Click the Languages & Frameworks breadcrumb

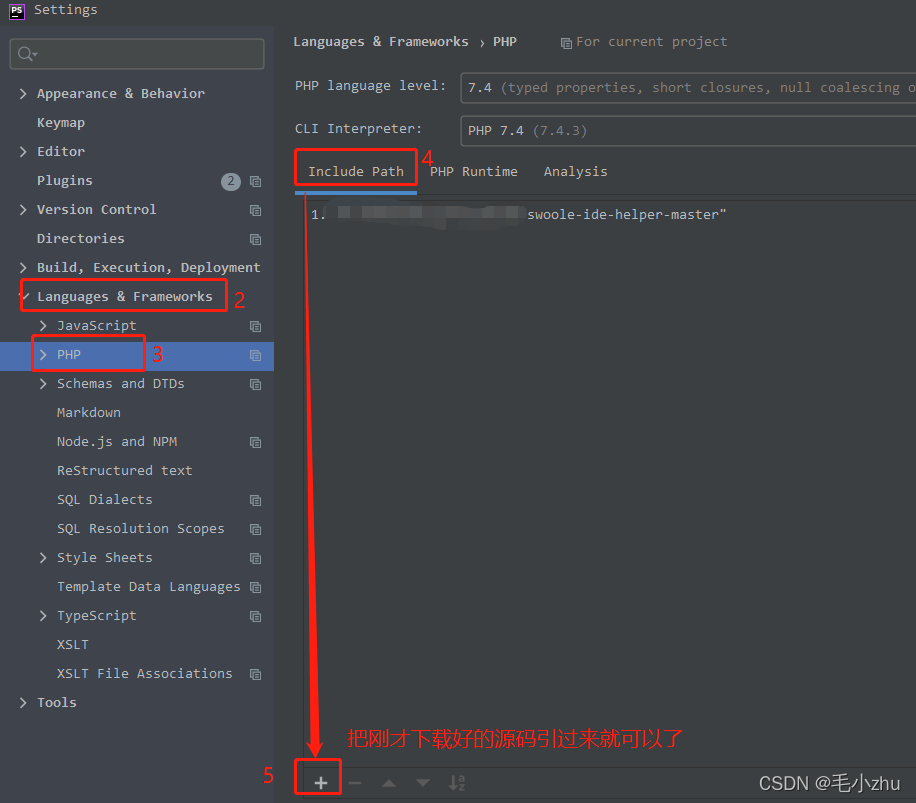(381, 41)
